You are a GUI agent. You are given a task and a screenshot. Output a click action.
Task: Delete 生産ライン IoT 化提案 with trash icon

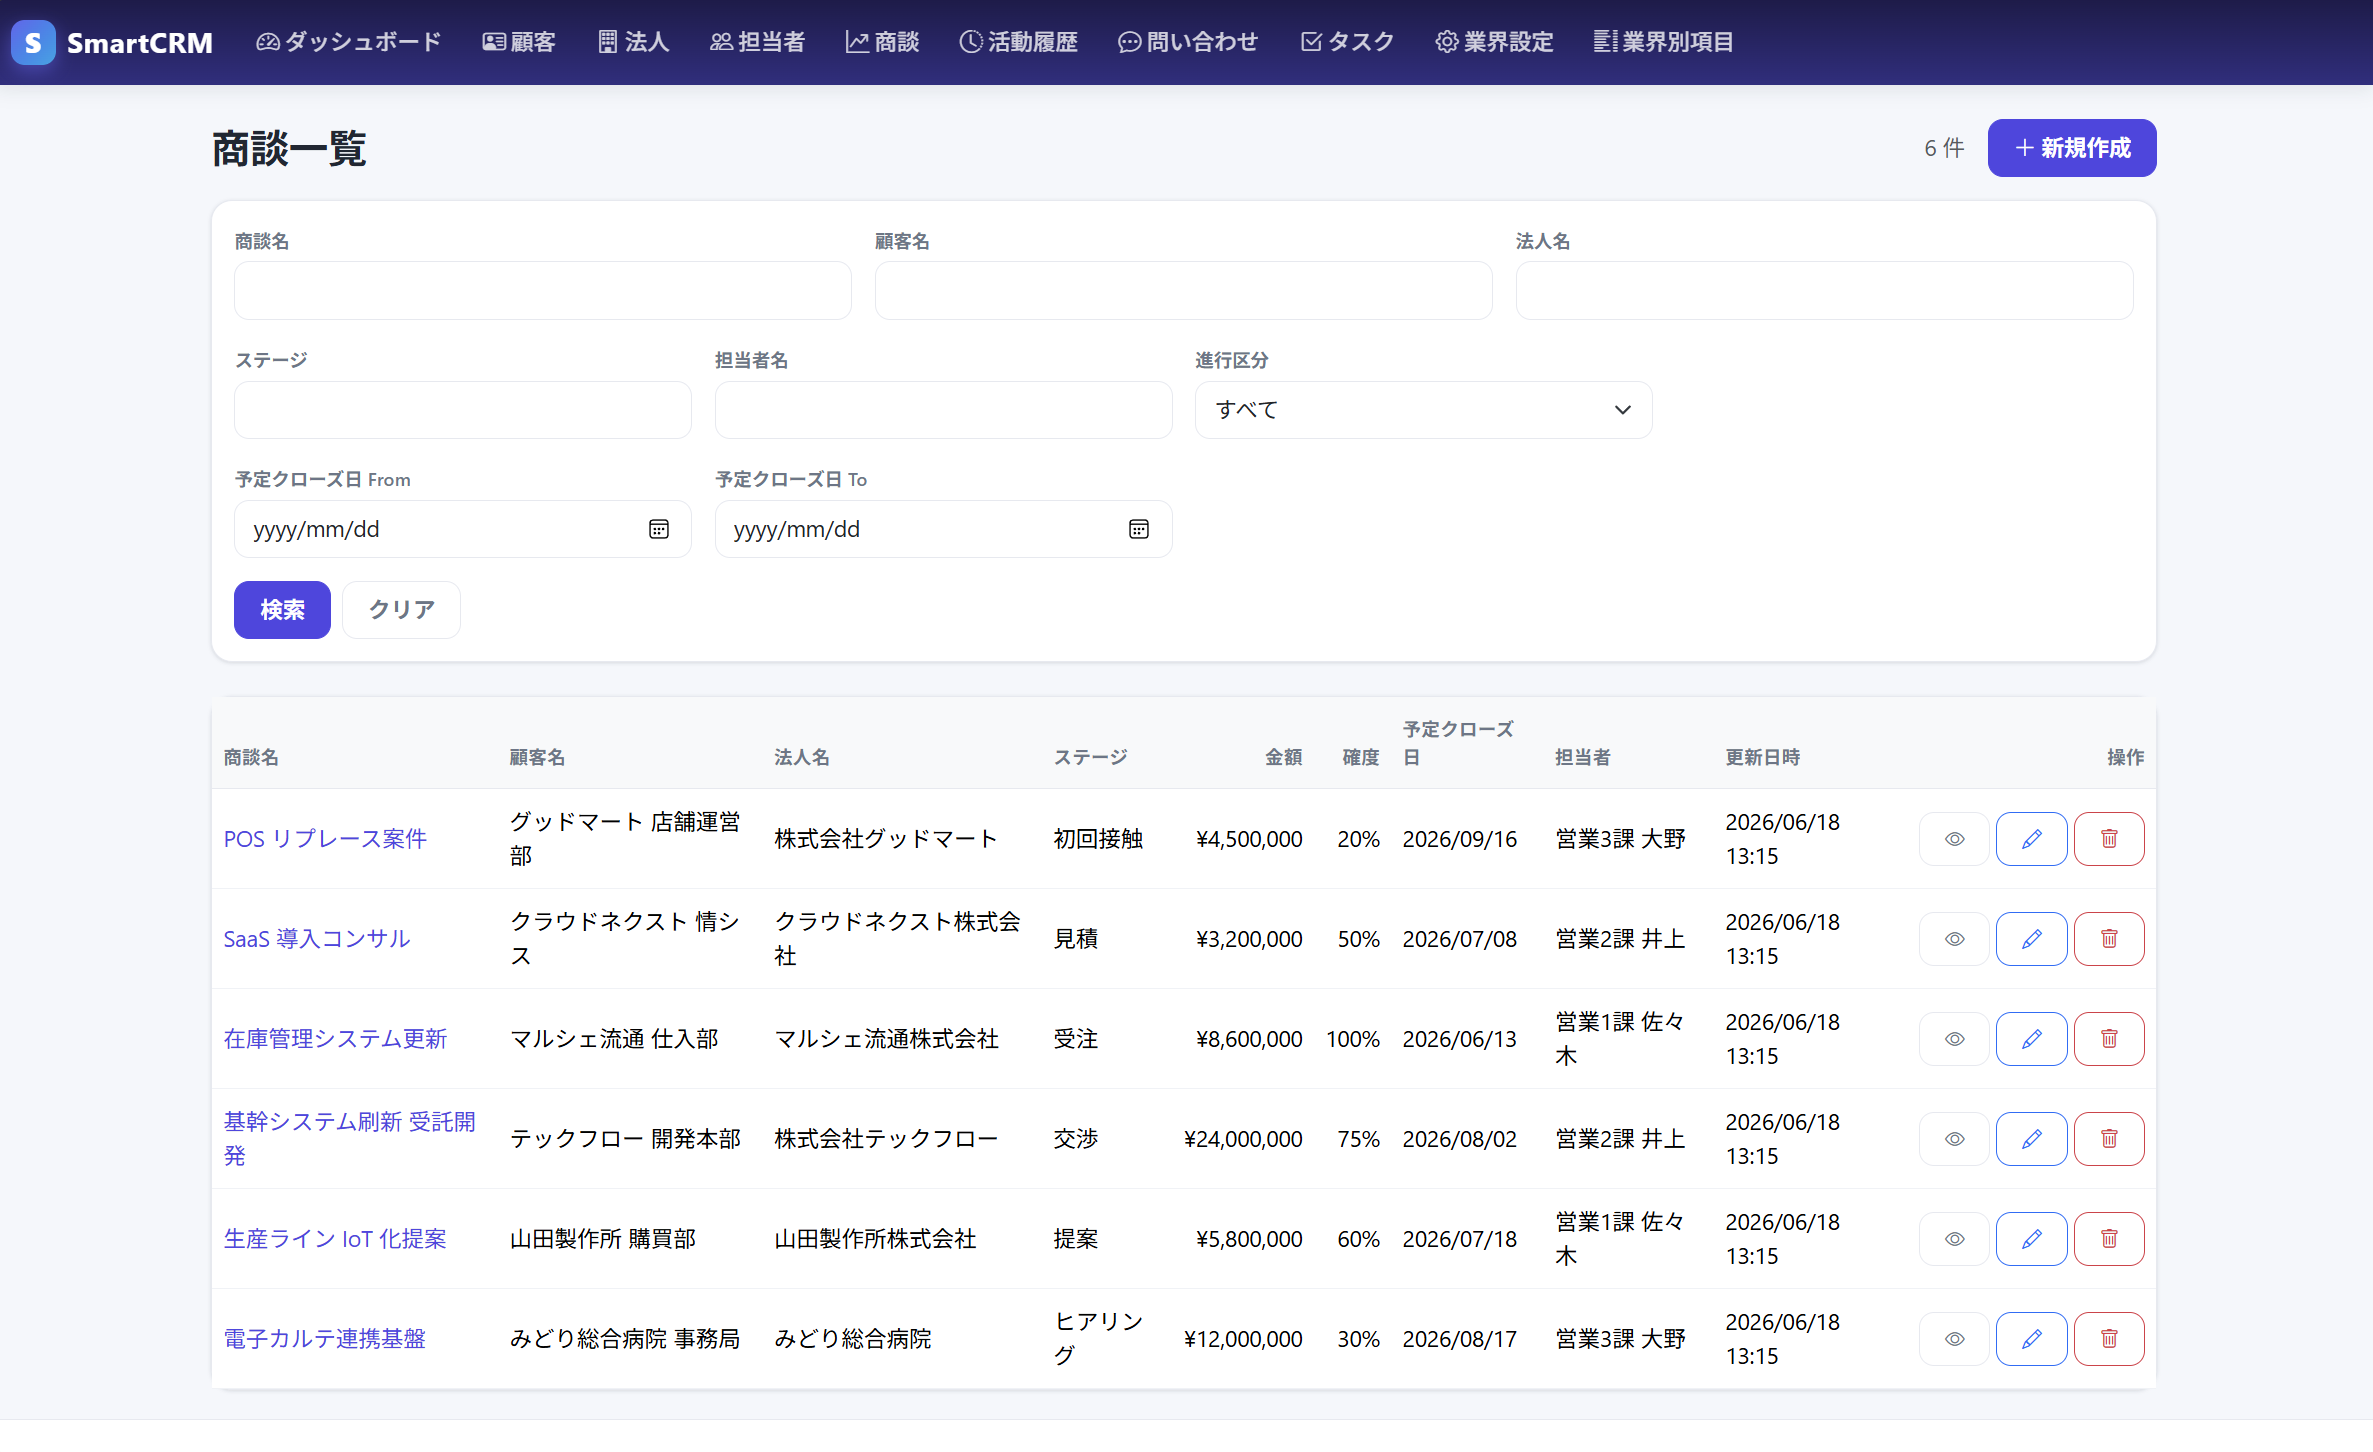tap(2109, 1239)
